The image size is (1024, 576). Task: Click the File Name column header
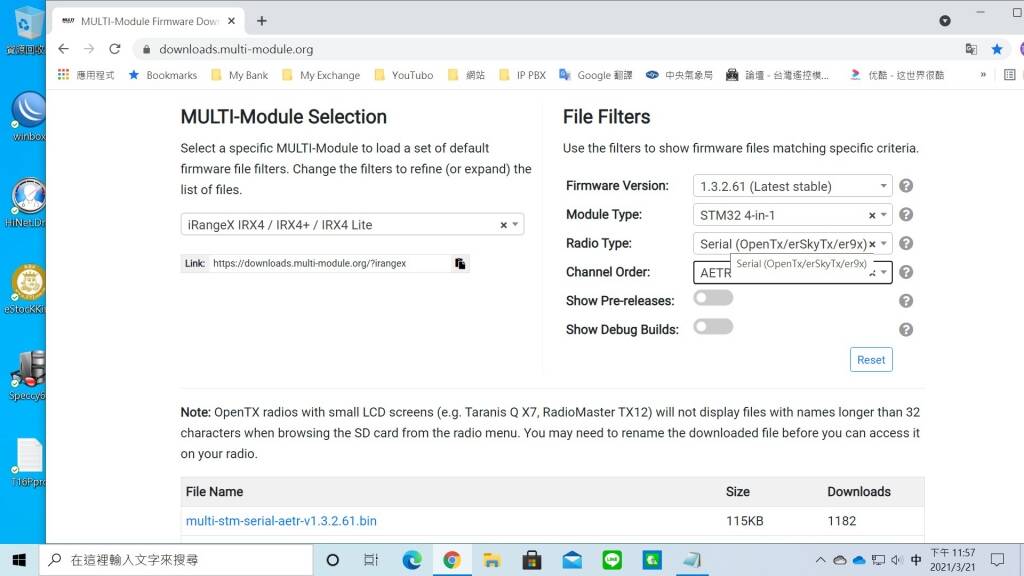click(214, 492)
